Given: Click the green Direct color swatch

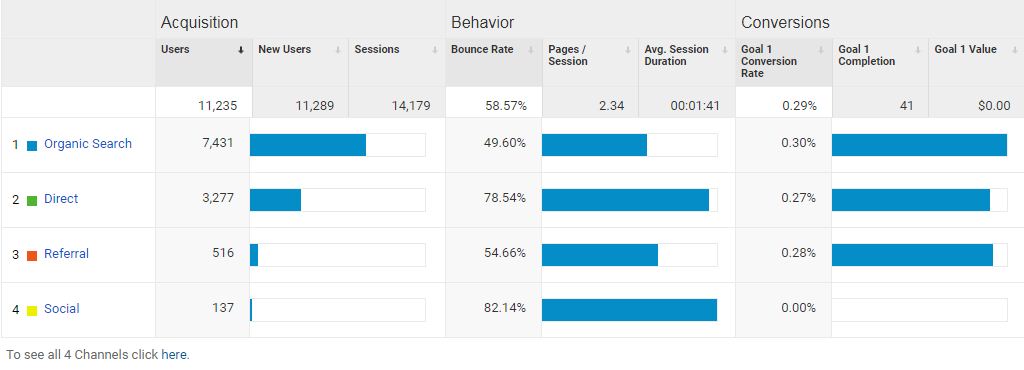Looking at the screenshot, I should tap(32, 200).
